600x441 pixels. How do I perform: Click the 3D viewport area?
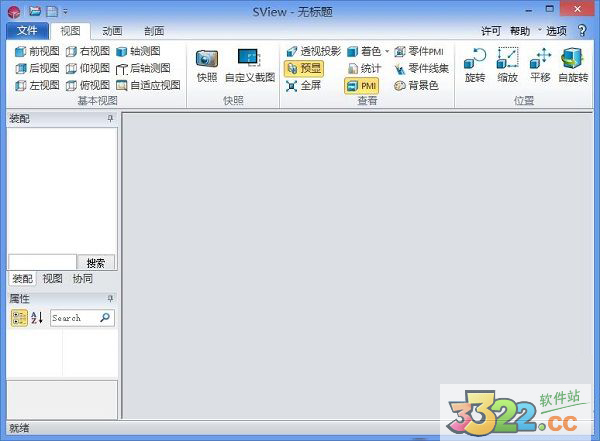pos(357,266)
